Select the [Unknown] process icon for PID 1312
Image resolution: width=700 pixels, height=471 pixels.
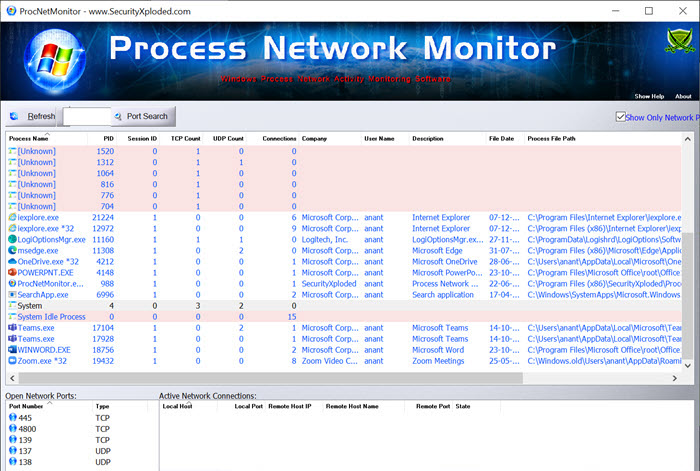[12, 162]
